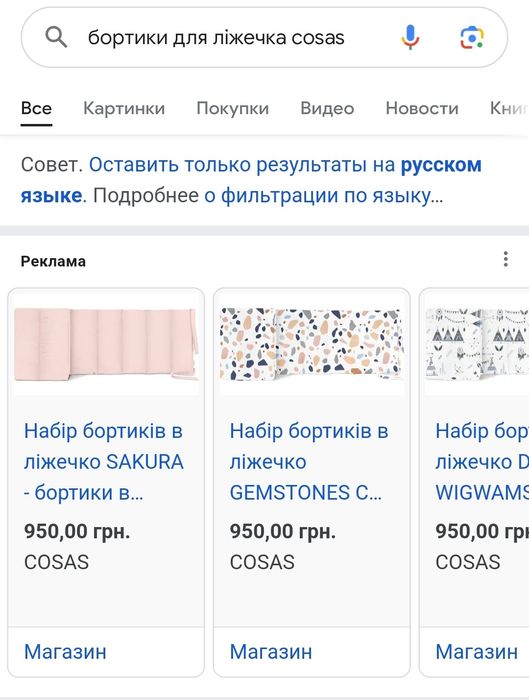Keep only Russian-language results link

[x=251, y=180]
